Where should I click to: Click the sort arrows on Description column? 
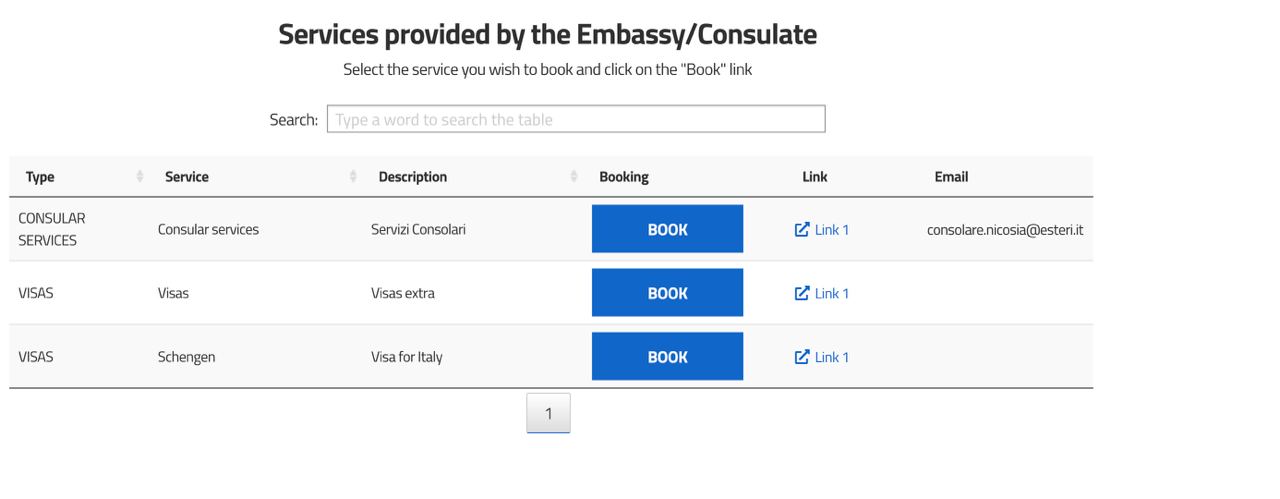(x=574, y=177)
